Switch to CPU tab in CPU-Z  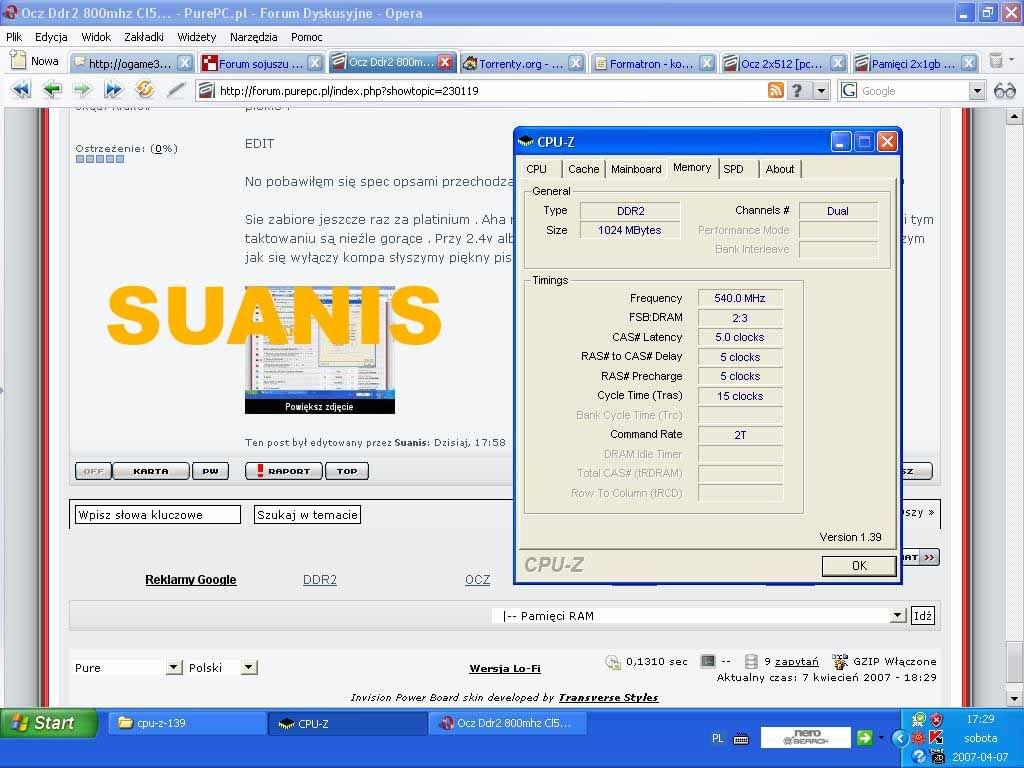tap(537, 169)
